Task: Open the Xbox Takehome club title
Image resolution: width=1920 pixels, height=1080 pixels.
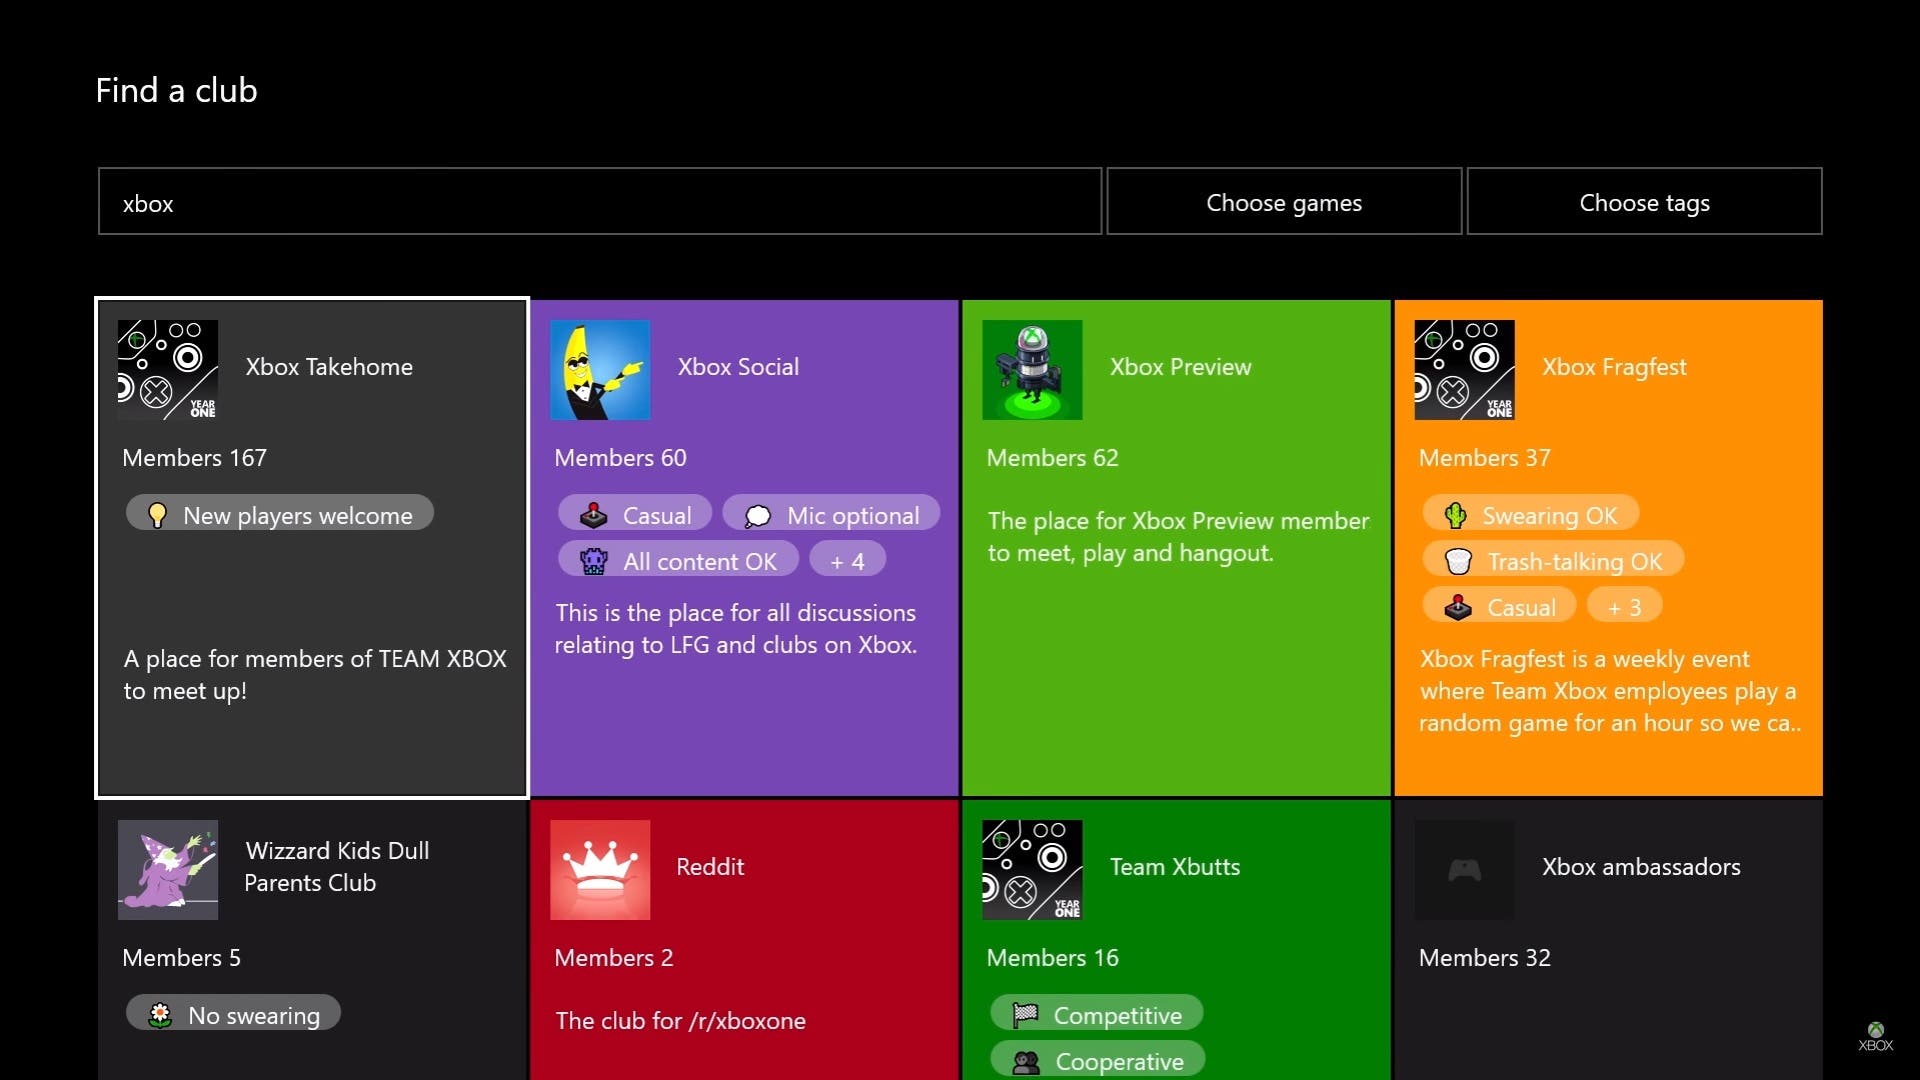Action: [x=329, y=367]
